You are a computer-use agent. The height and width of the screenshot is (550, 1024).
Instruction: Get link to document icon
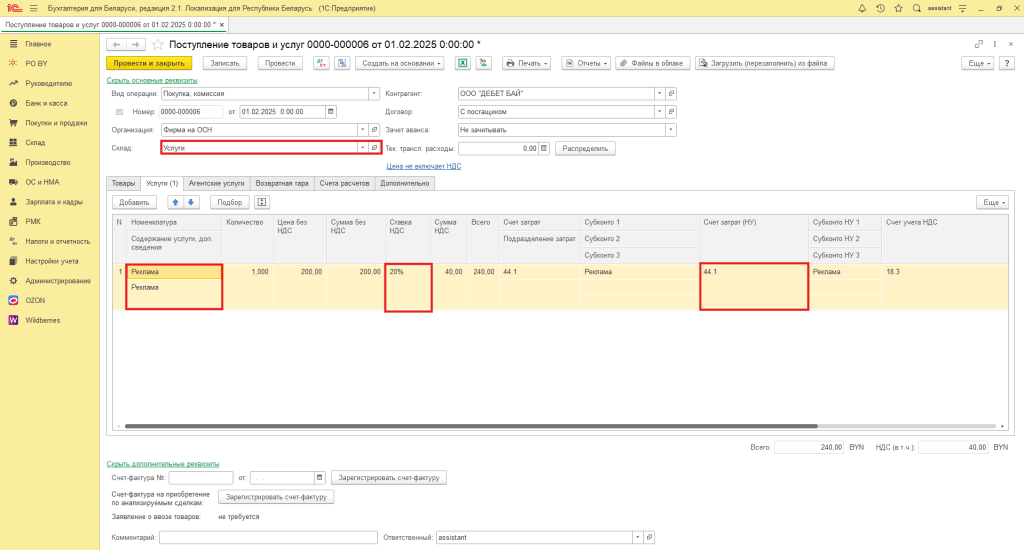pyautogui.click(x=978, y=44)
